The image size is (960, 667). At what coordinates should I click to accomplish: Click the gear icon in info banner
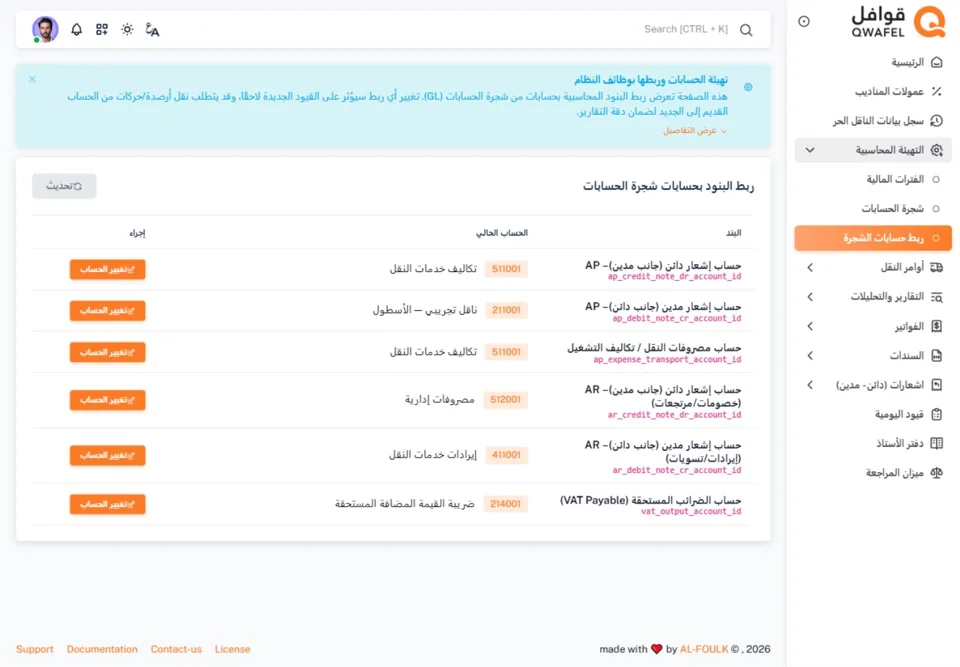[x=748, y=87]
